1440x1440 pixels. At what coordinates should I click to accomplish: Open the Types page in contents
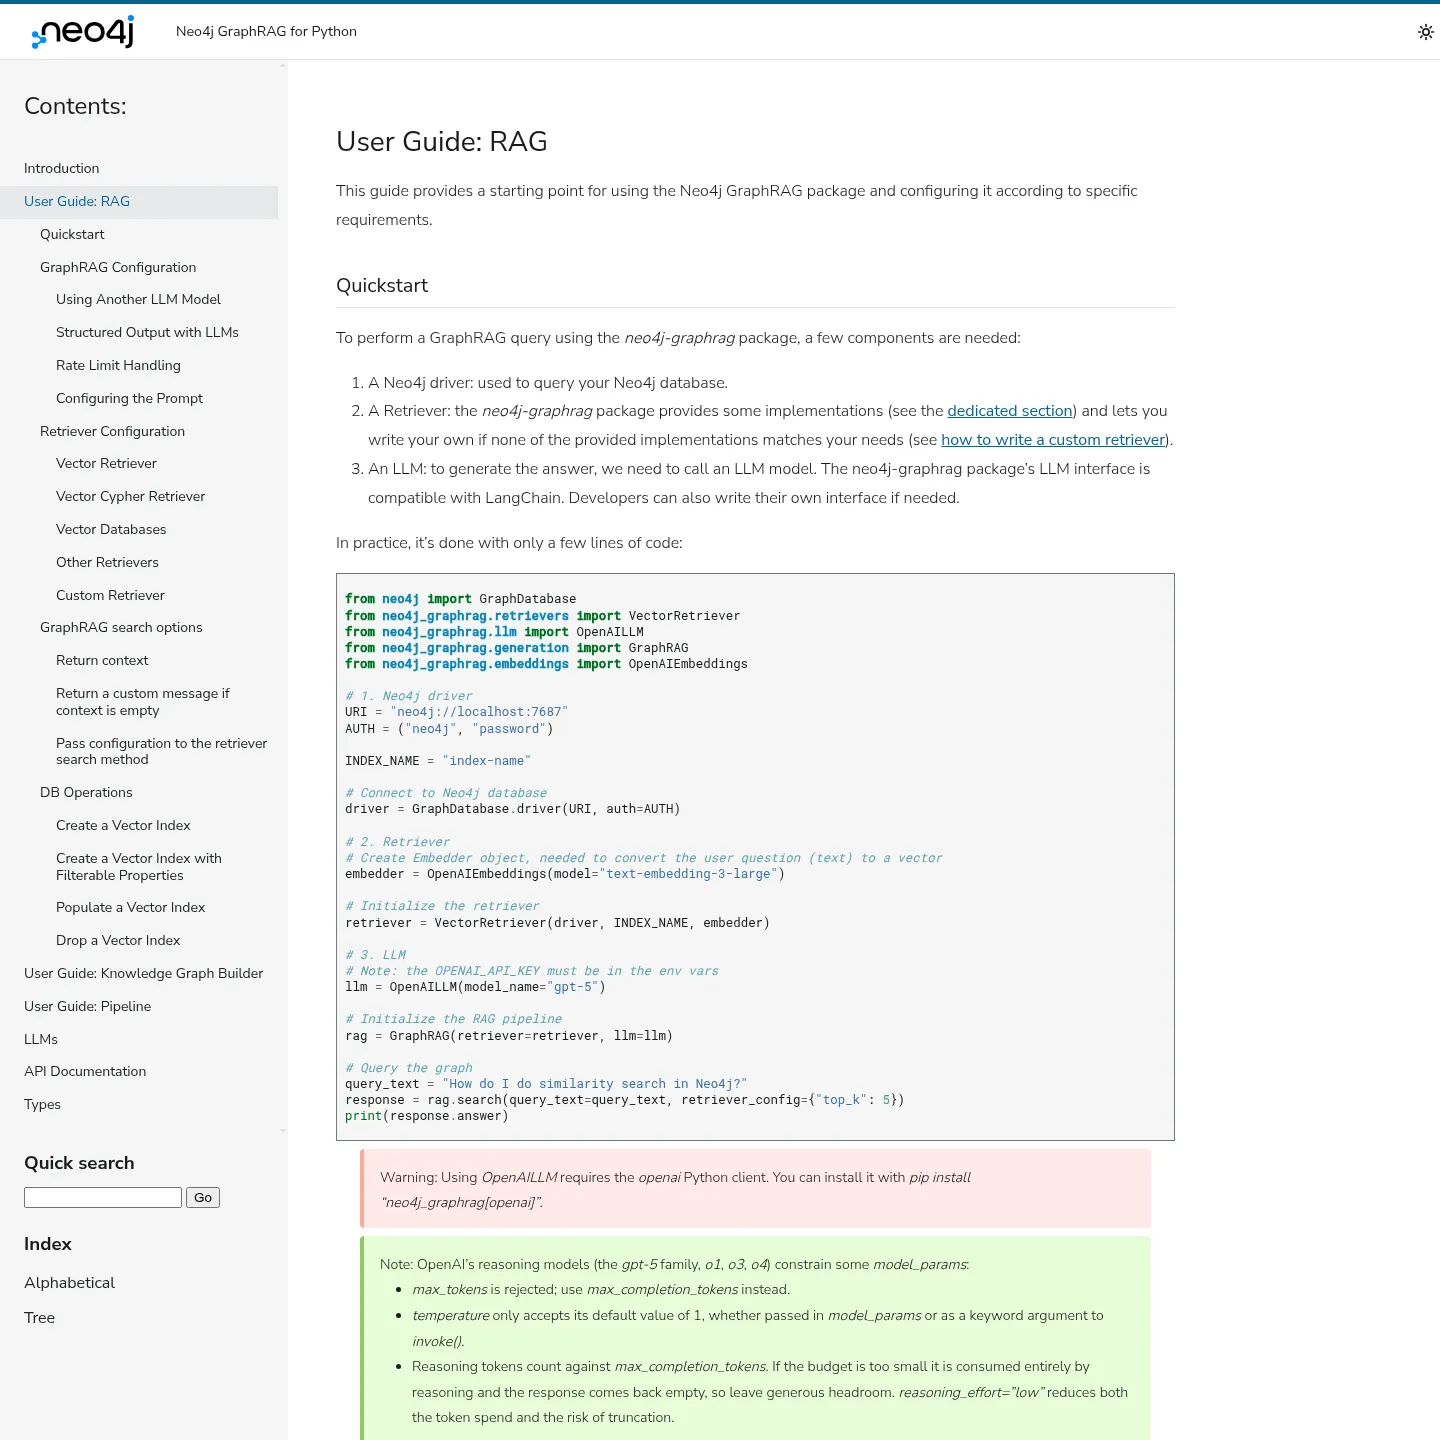pos(42,1104)
